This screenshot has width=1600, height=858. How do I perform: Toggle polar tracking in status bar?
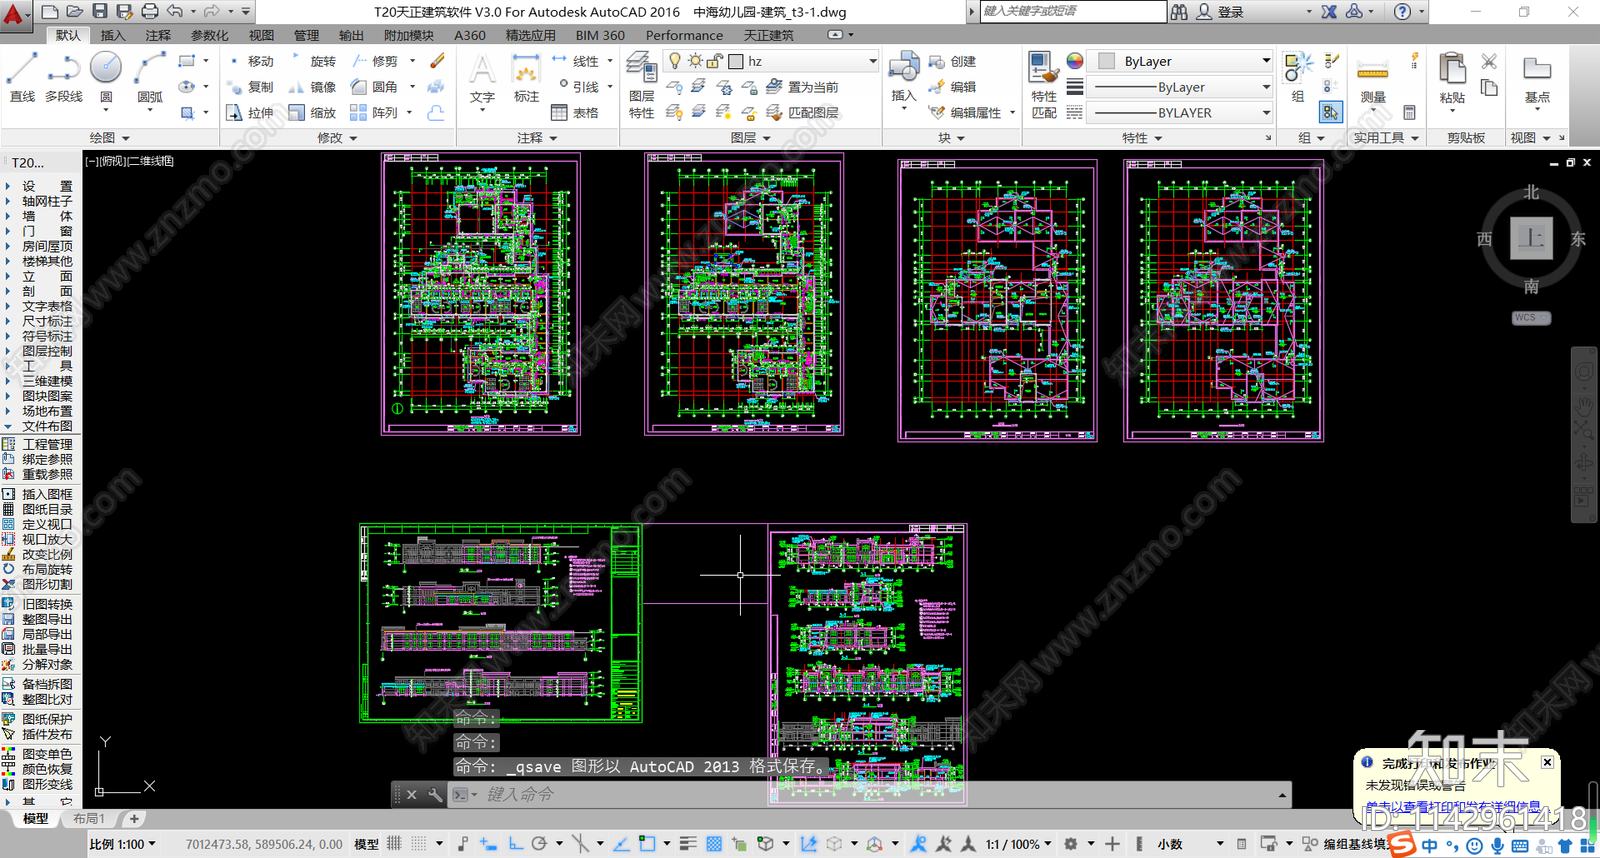pyautogui.click(x=540, y=844)
